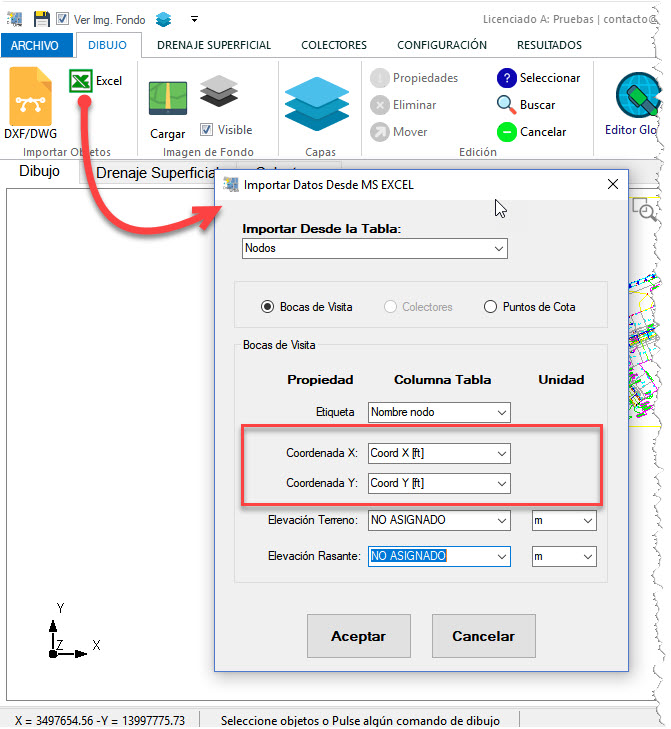Click the Aceptar button
Viewport: 671px width, 729px height.
tap(357, 636)
